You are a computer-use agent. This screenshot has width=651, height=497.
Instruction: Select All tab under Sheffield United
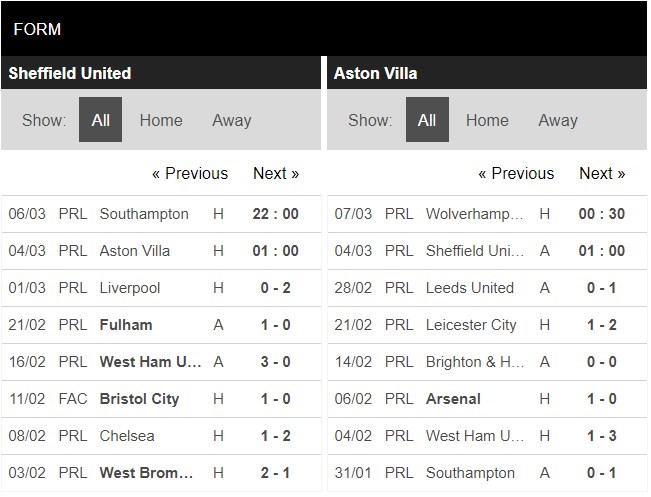tap(100, 120)
